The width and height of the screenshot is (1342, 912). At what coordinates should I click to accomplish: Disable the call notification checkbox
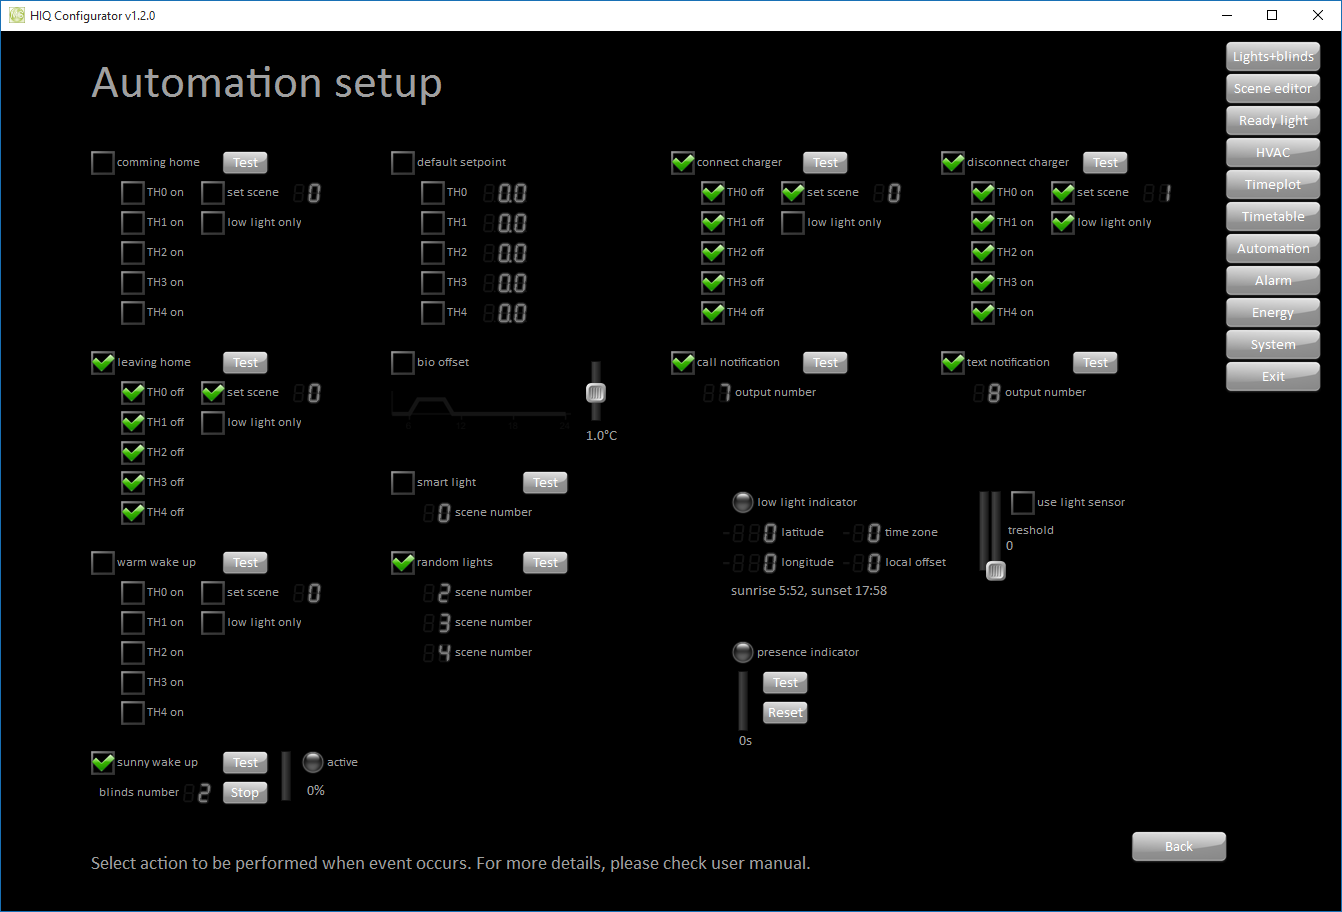(x=683, y=363)
